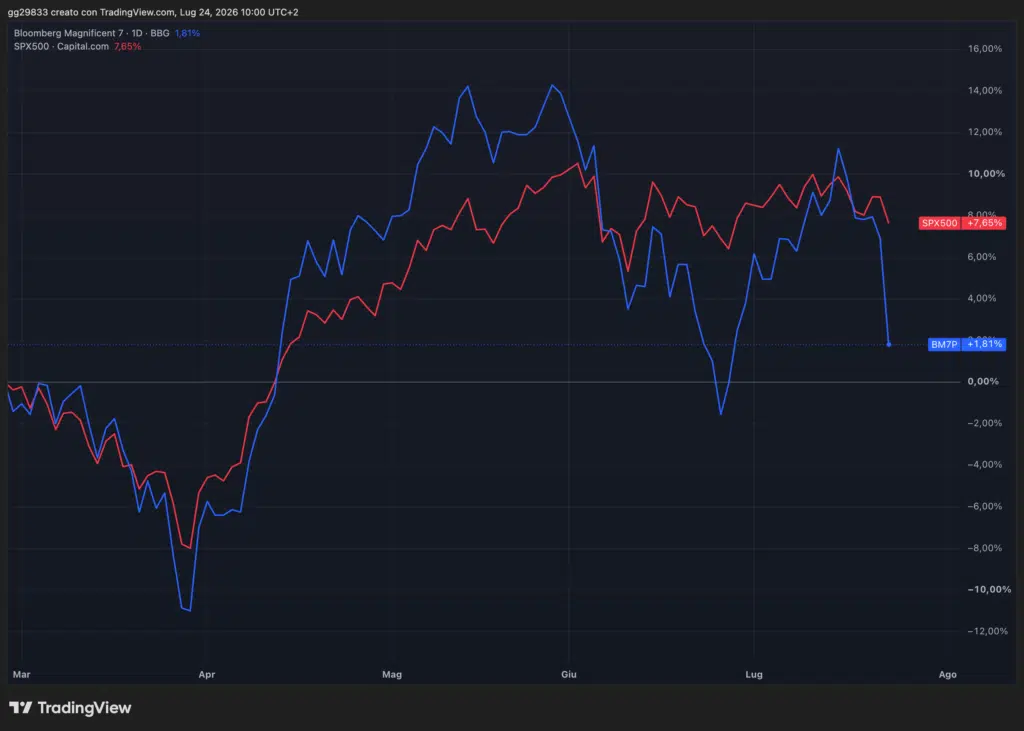Click the Apr month label
Viewport: 1024px width, 731px height.
pyautogui.click(x=206, y=674)
